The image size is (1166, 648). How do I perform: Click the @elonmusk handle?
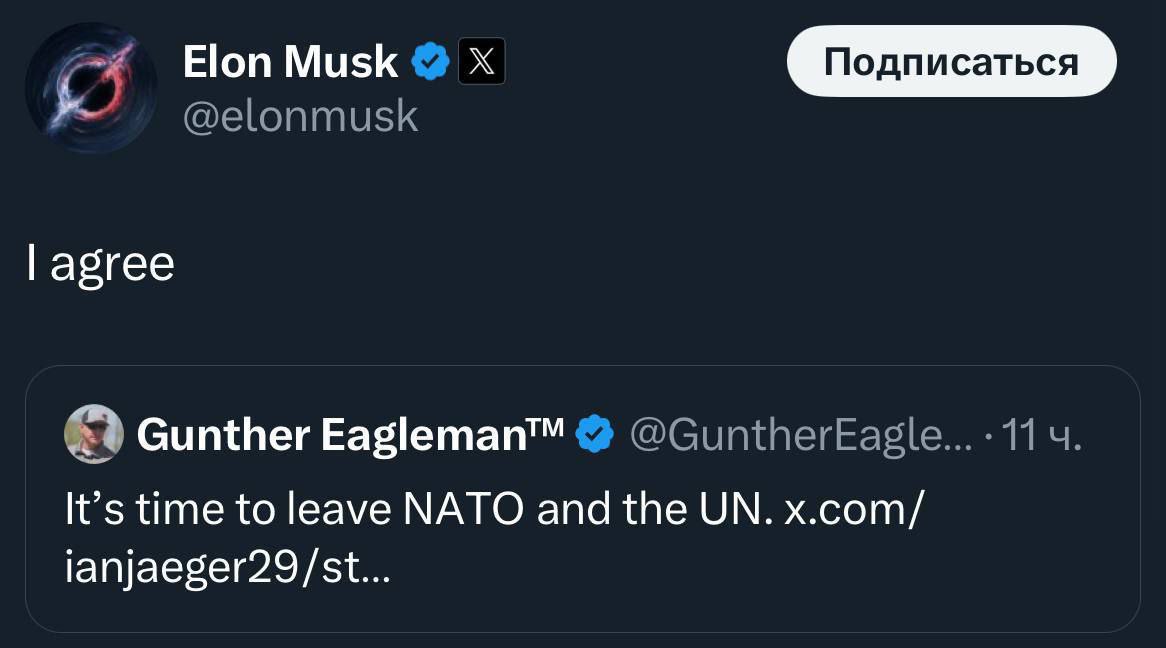(300, 117)
